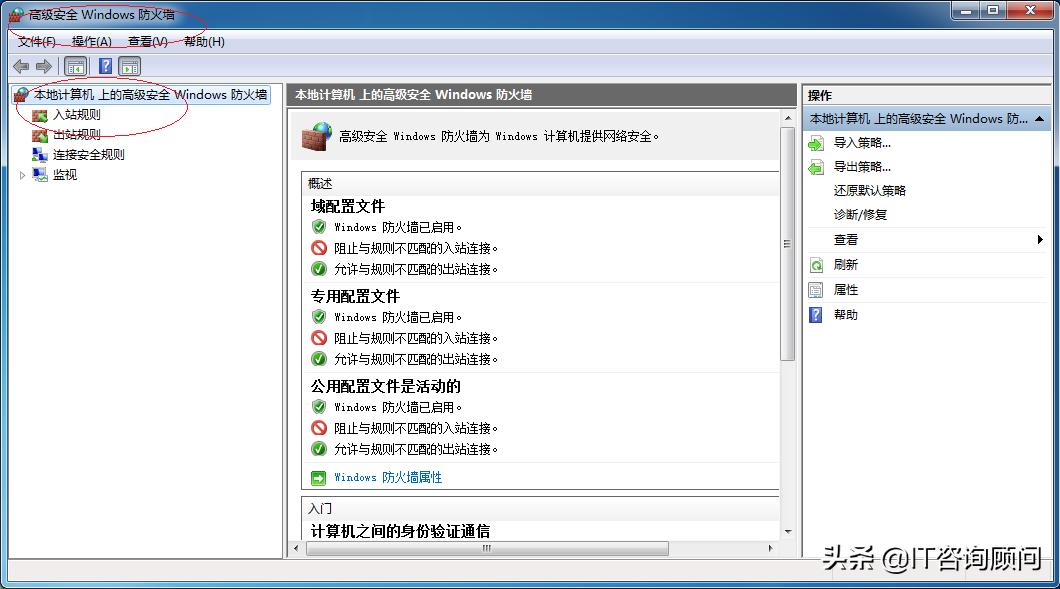Open the Windows 防火墙属性 link

click(388, 477)
